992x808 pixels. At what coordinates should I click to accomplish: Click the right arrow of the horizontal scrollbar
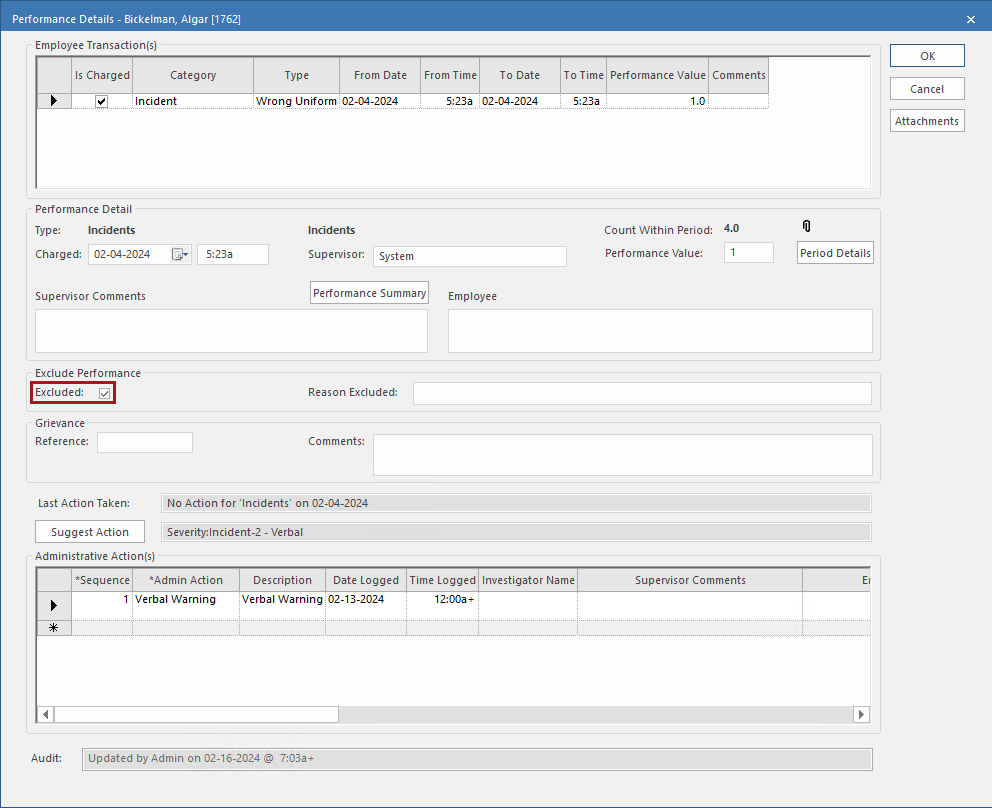pos(861,714)
